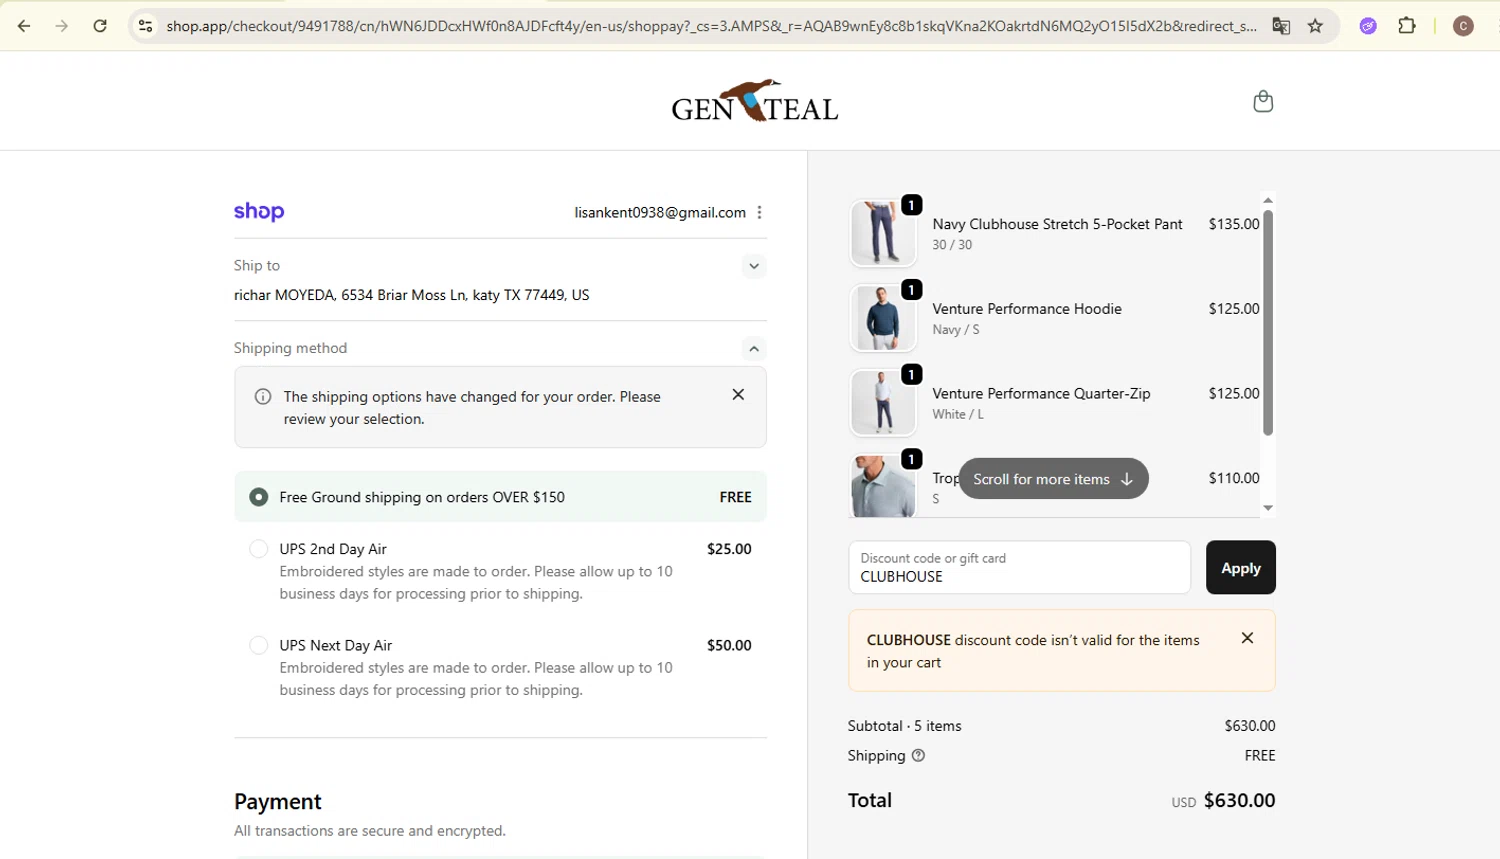Click the Subtotal amount $630.00
This screenshot has height=859, width=1500.
pyautogui.click(x=1250, y=726)
